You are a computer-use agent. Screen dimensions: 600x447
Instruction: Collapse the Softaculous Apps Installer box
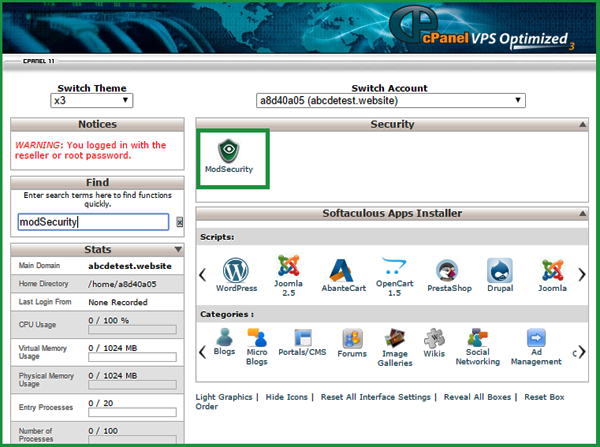[x=582, y=214]
